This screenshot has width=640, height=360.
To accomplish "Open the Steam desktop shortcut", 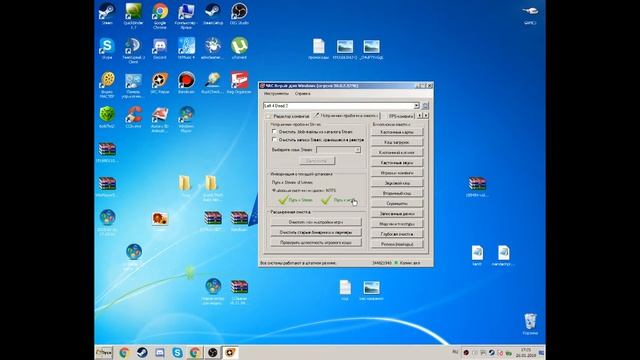I will [107, 13].
